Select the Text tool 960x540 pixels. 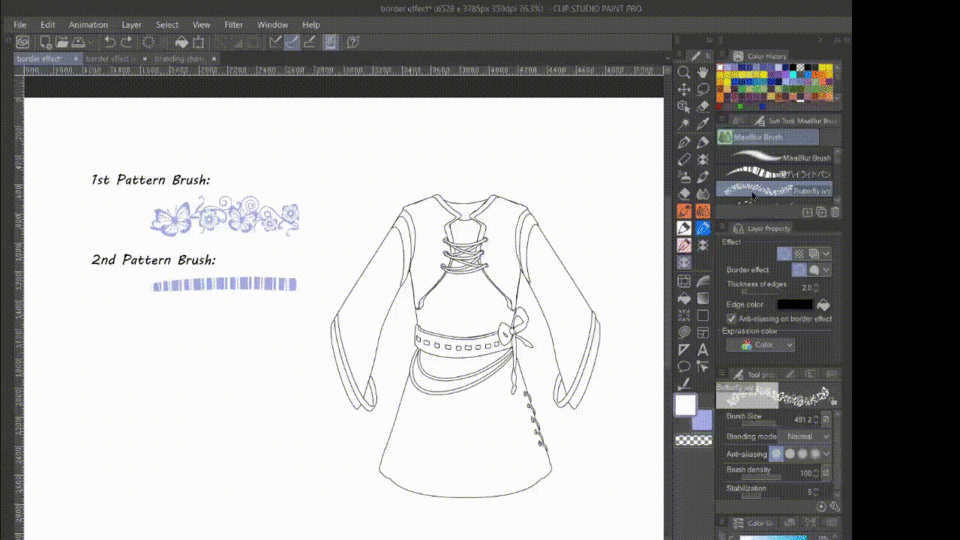[703, 350]
